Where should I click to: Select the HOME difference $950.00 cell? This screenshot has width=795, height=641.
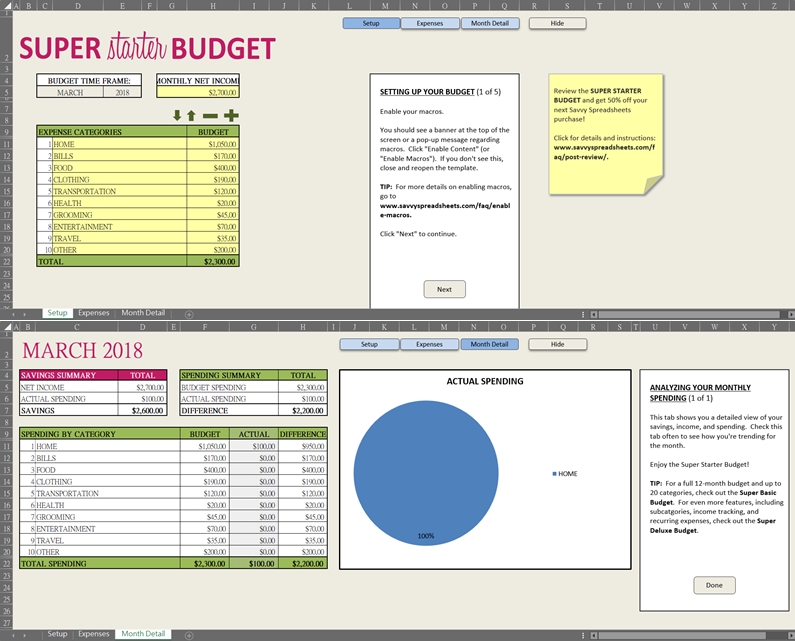tap(303, 446)
